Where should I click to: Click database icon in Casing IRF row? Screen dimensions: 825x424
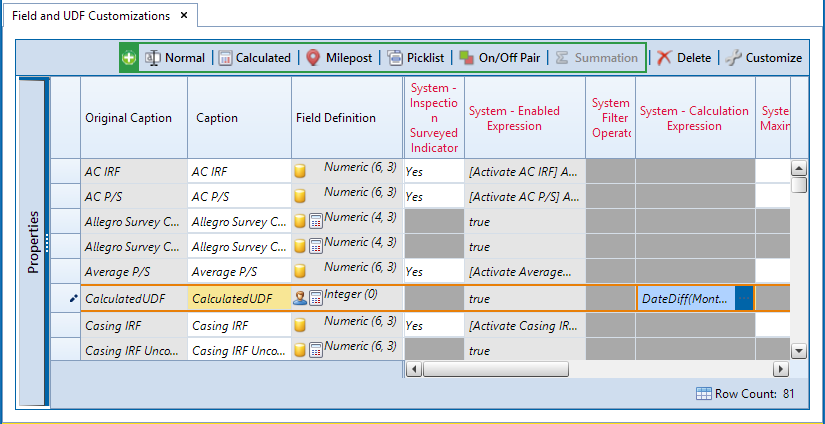coord(300,325)
